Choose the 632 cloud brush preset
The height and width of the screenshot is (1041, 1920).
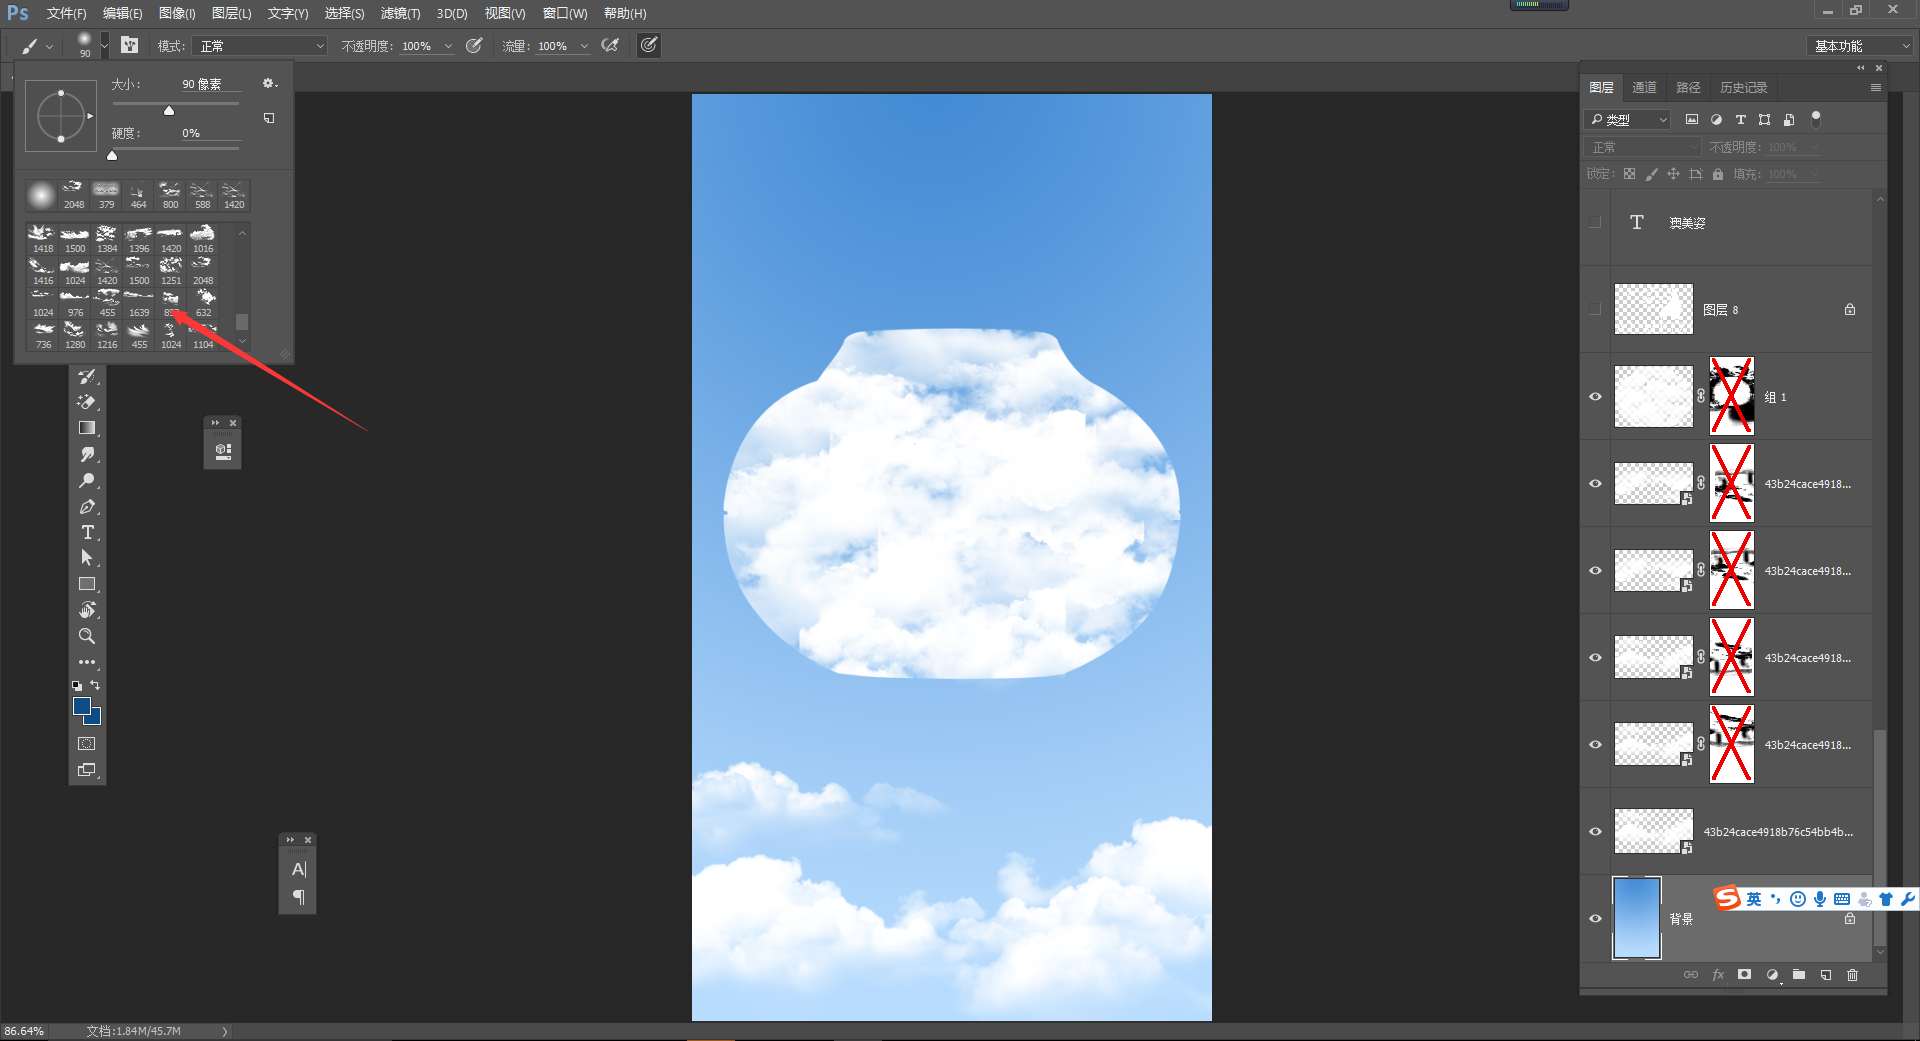[204, 303]
